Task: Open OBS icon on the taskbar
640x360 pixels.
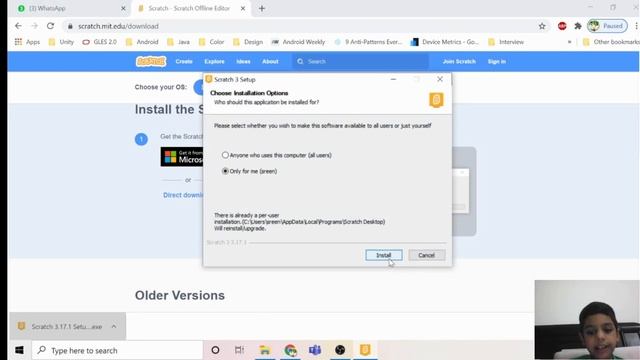Action: (x=340, y=350)
